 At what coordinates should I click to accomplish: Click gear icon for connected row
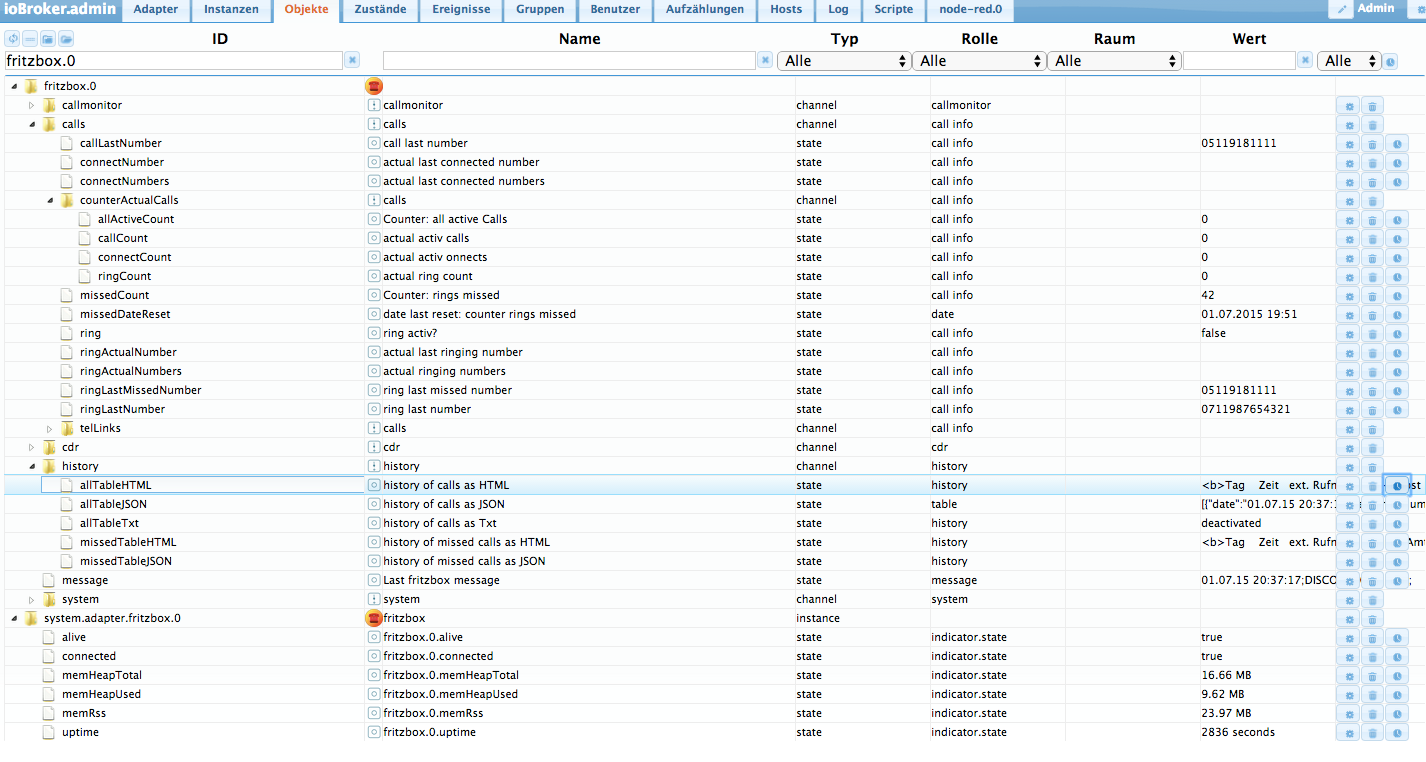click(x=1348, y=656)
